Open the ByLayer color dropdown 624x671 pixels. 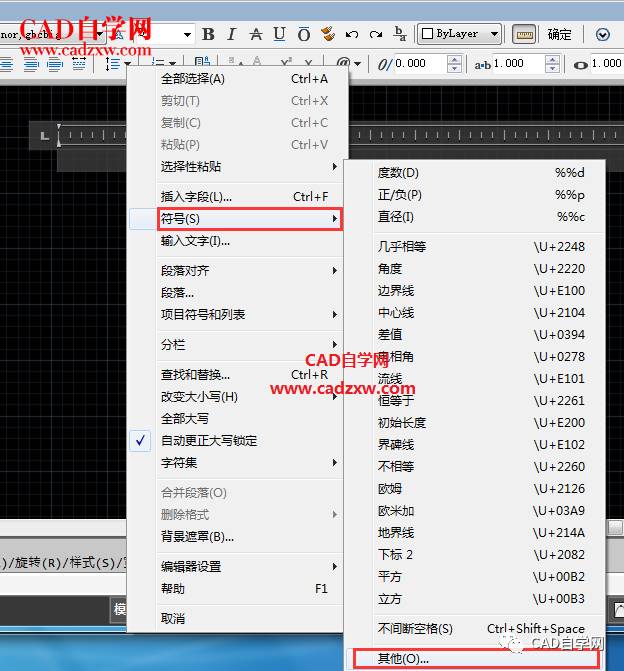(459, 34)
